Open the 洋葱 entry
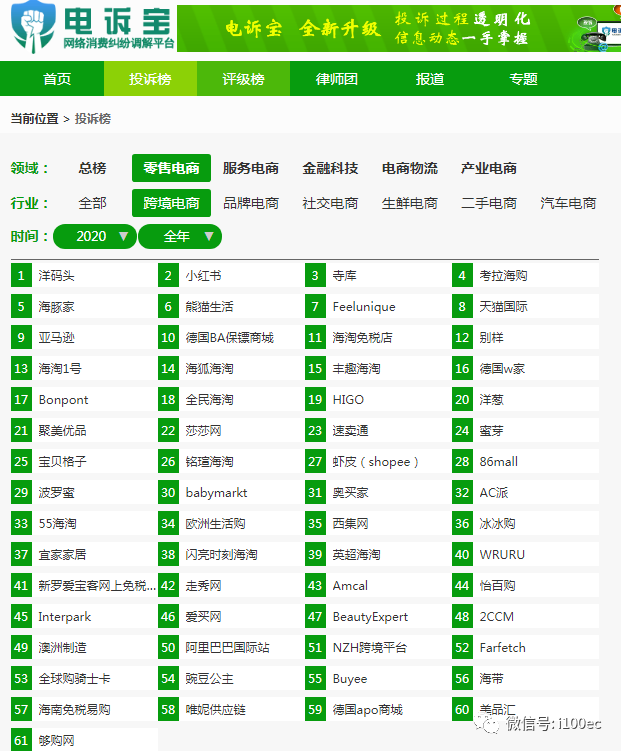 tap(525, 399)
